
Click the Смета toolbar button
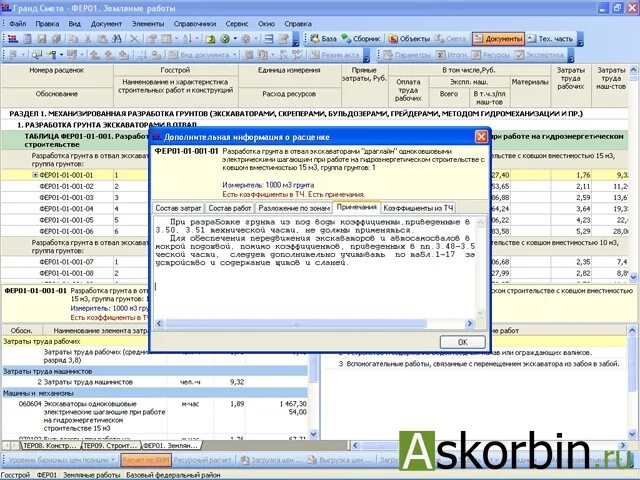(x=450, y=39)
